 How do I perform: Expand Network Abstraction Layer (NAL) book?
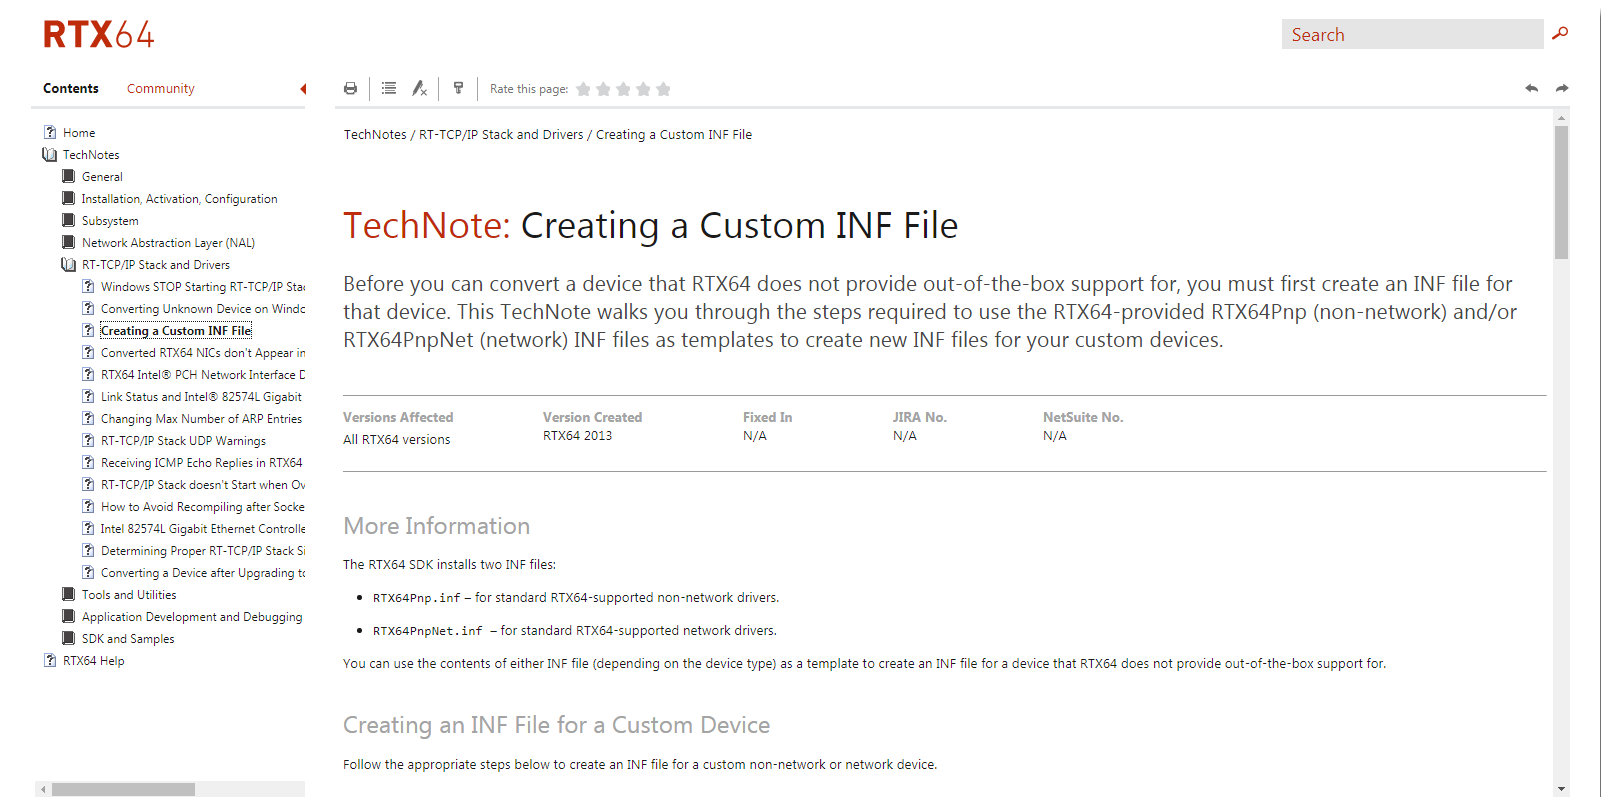tap(68, 242)
